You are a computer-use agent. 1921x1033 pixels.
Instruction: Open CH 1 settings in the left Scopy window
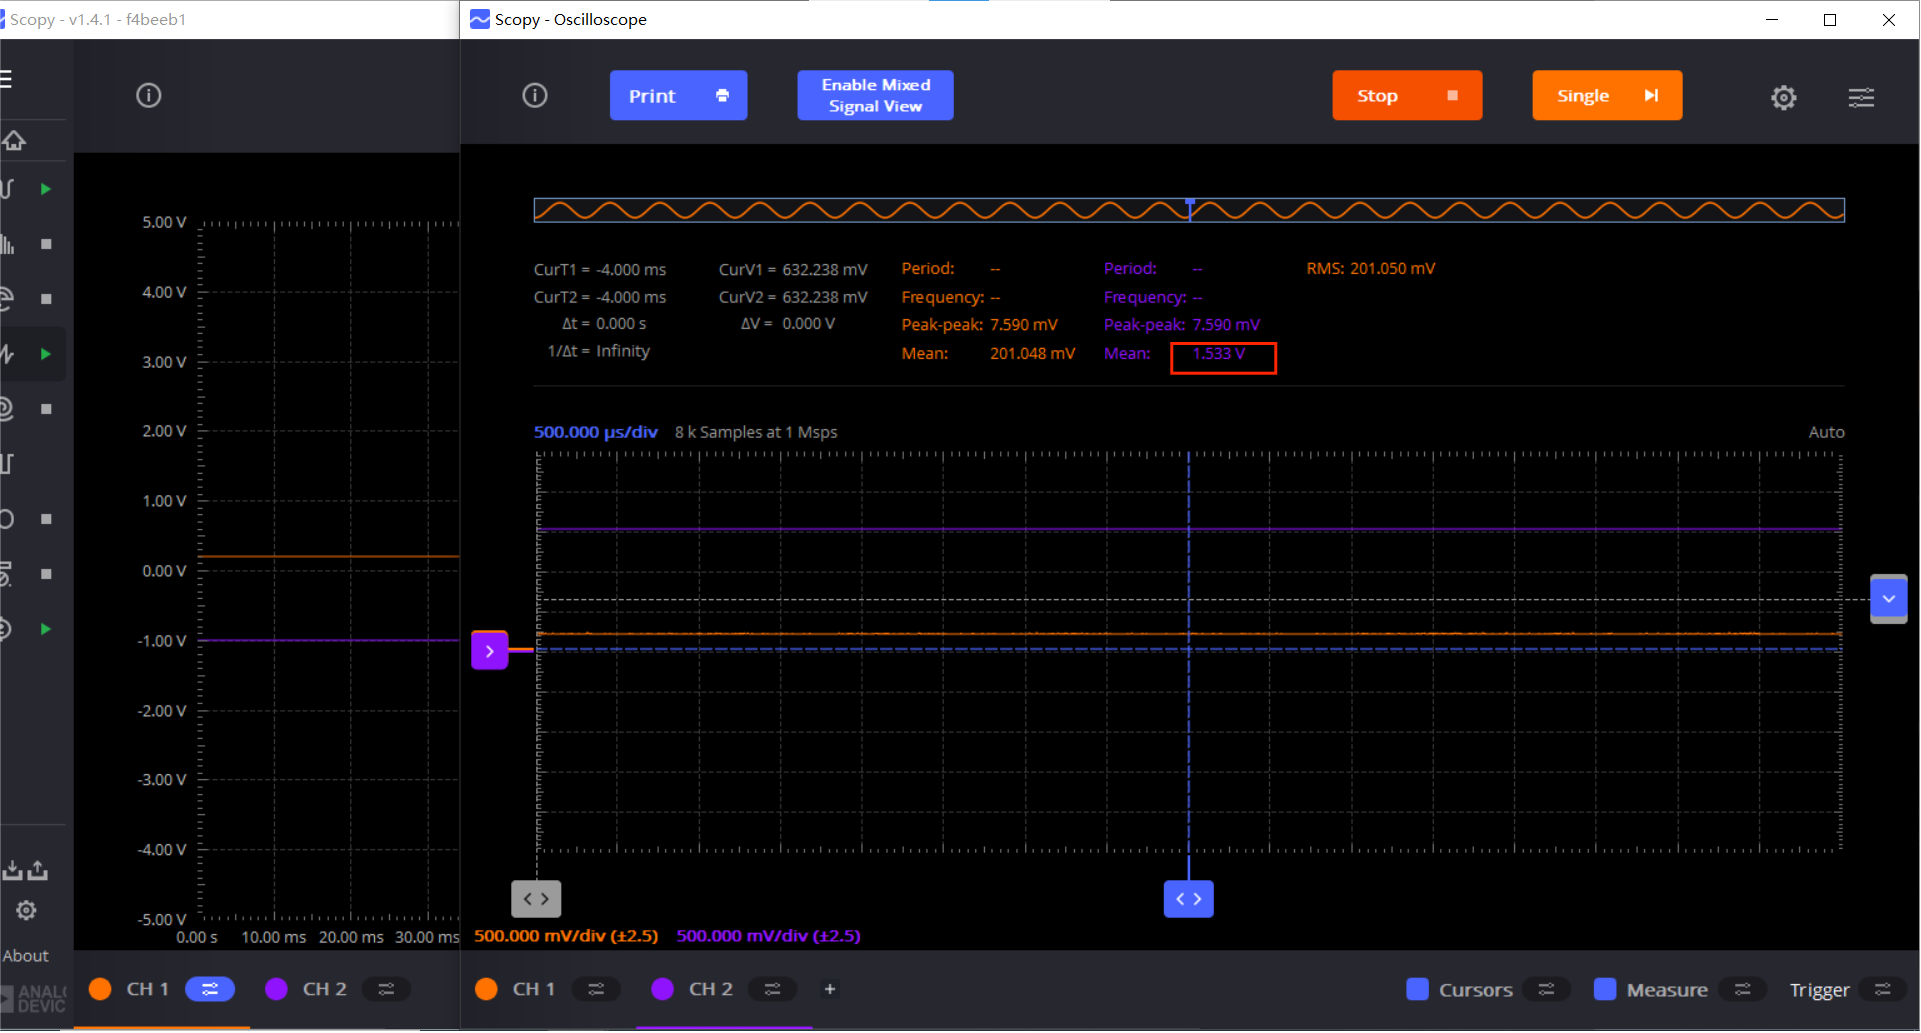click(x=210, y=989)
